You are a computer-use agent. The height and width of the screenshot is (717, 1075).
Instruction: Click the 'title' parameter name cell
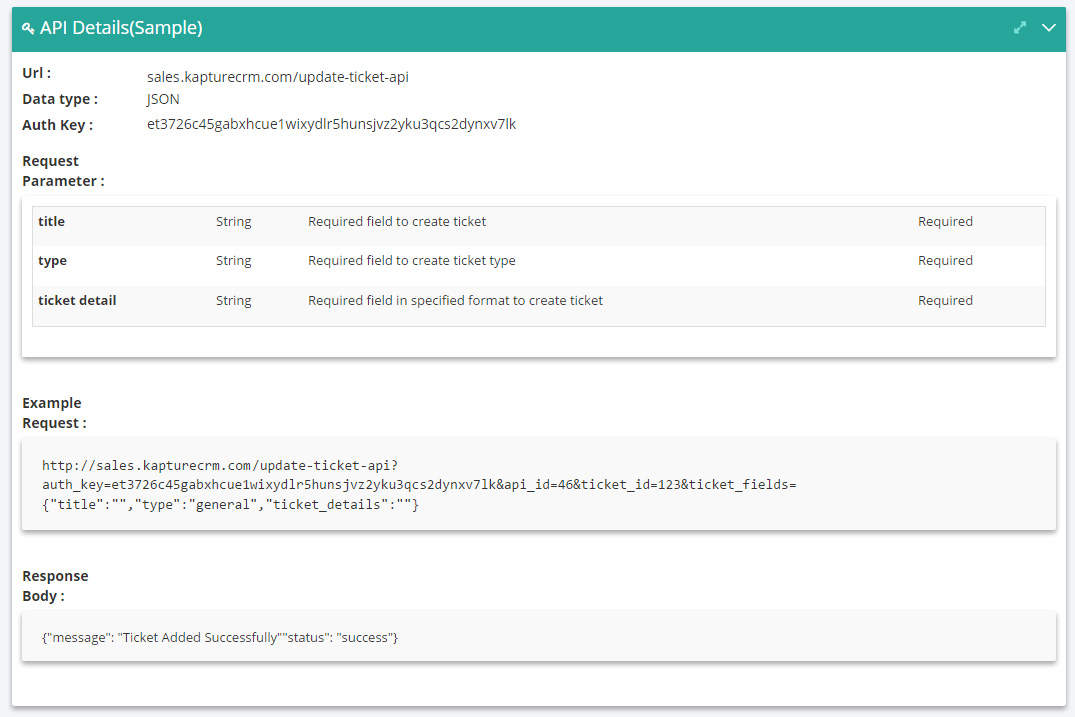(x=51, y=221)
